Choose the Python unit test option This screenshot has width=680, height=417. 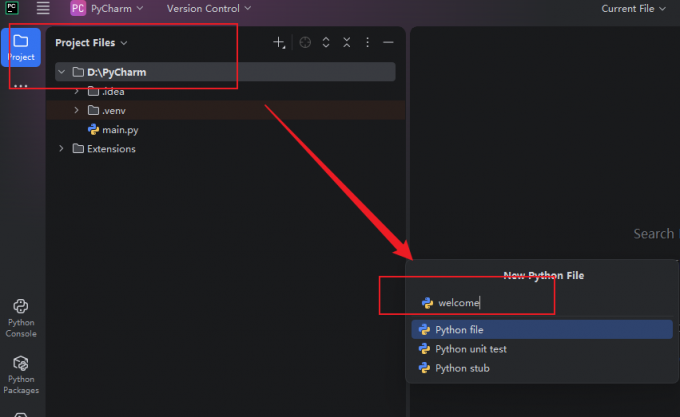coord(542,349)
